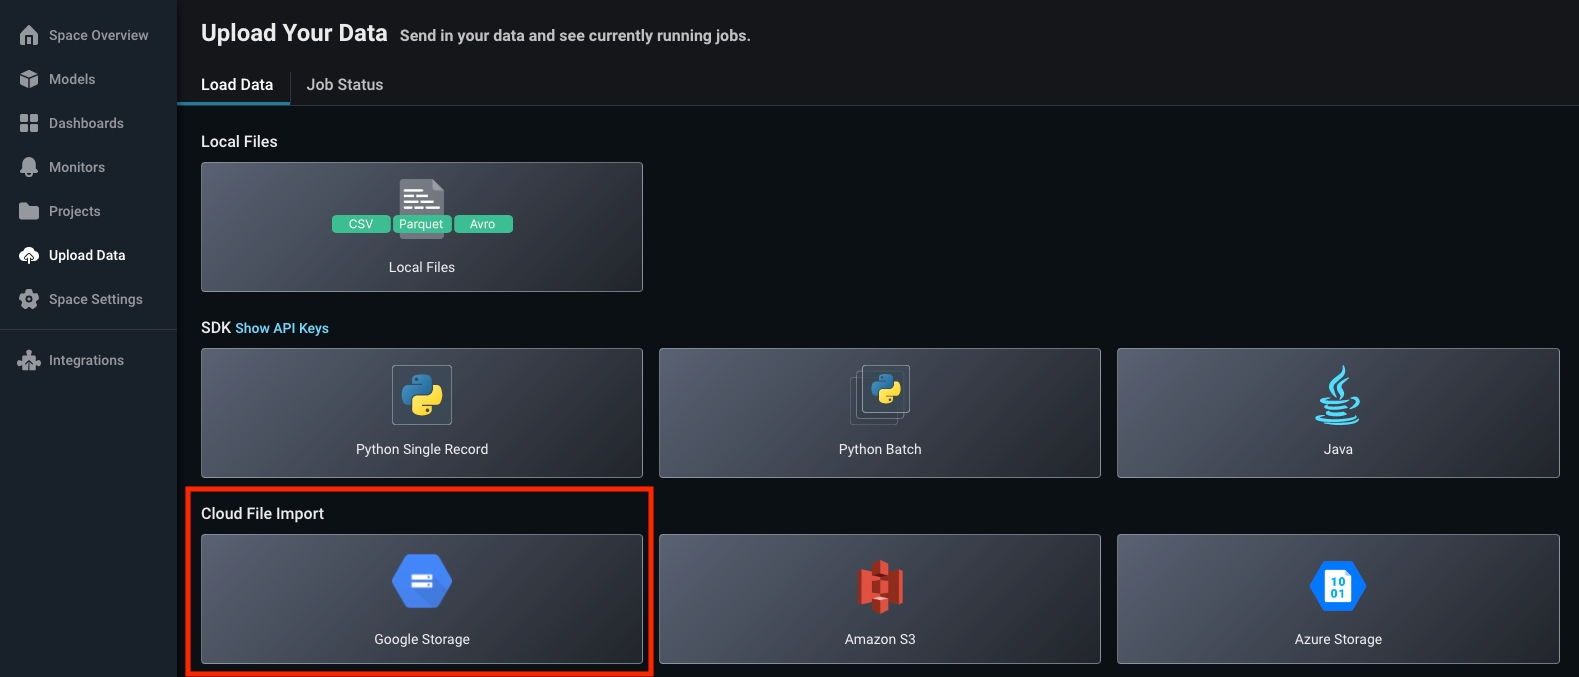Select the Dashboards grid icon

(x=29, y=123)
